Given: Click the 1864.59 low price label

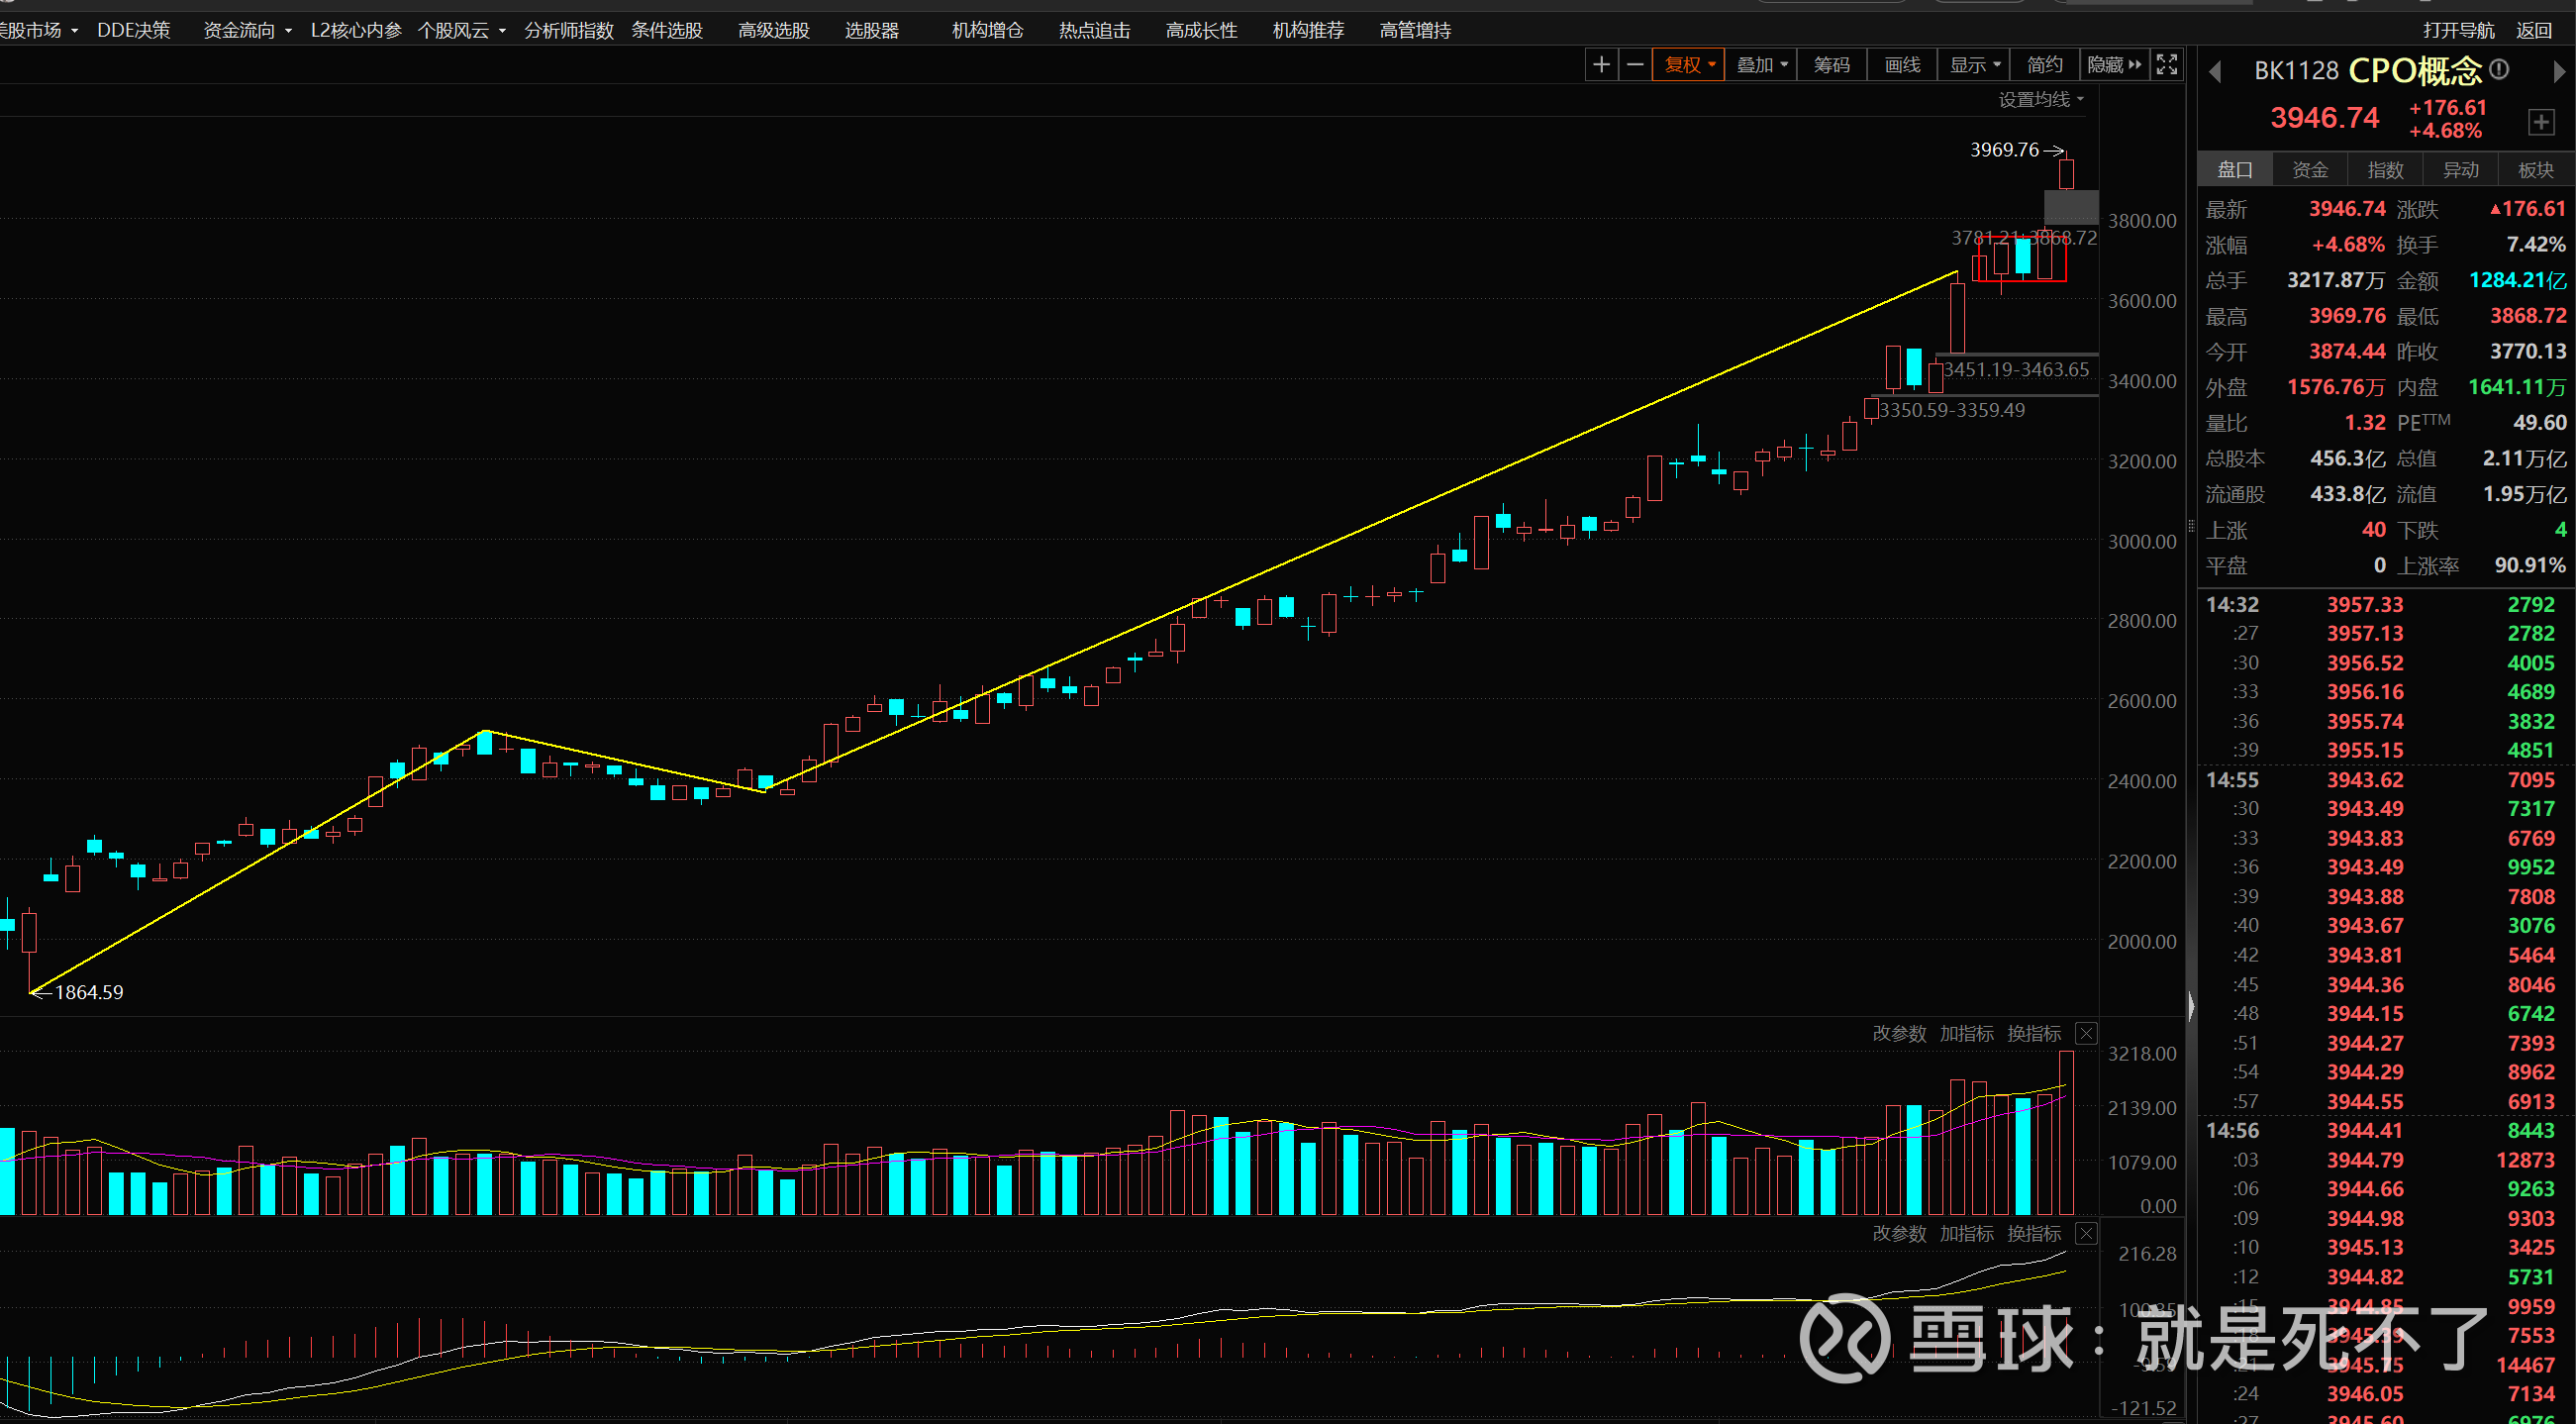Looking at the screenshot, I should [x=89, y=992].
